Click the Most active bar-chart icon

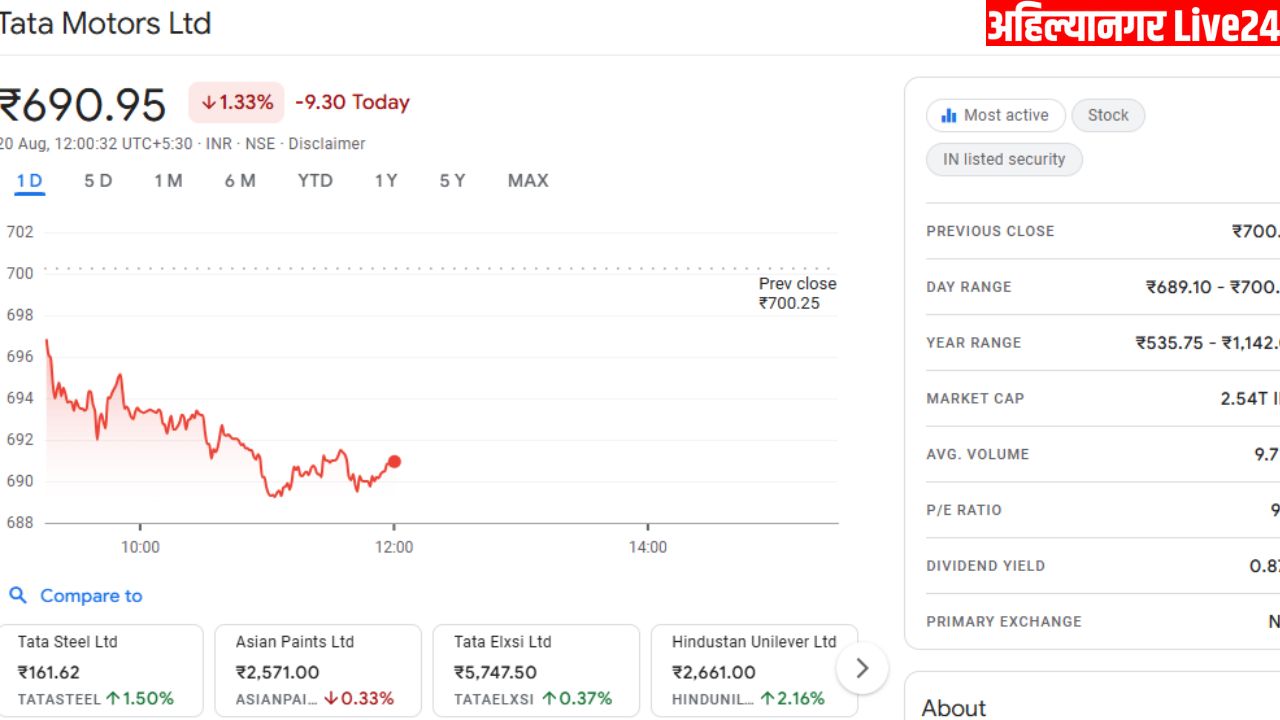pos(949,115)
